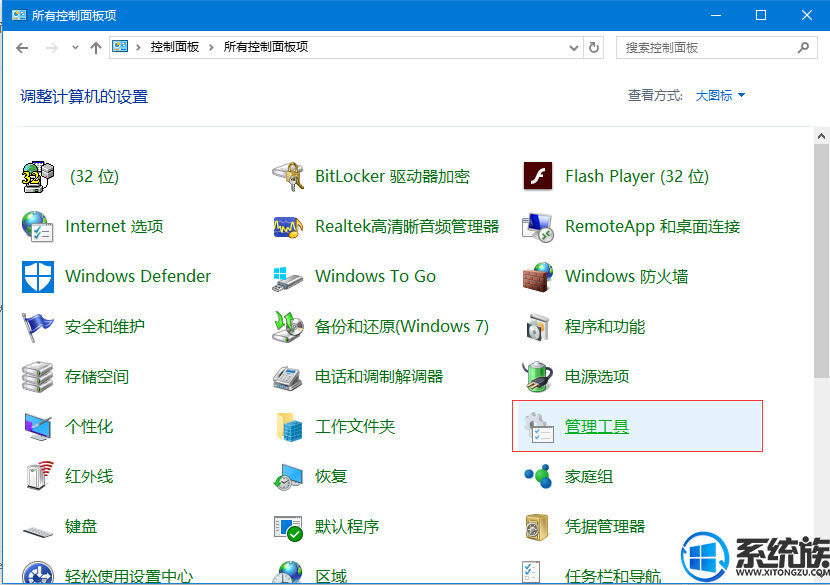Open the 大图标 view mode dropdown

720,96
